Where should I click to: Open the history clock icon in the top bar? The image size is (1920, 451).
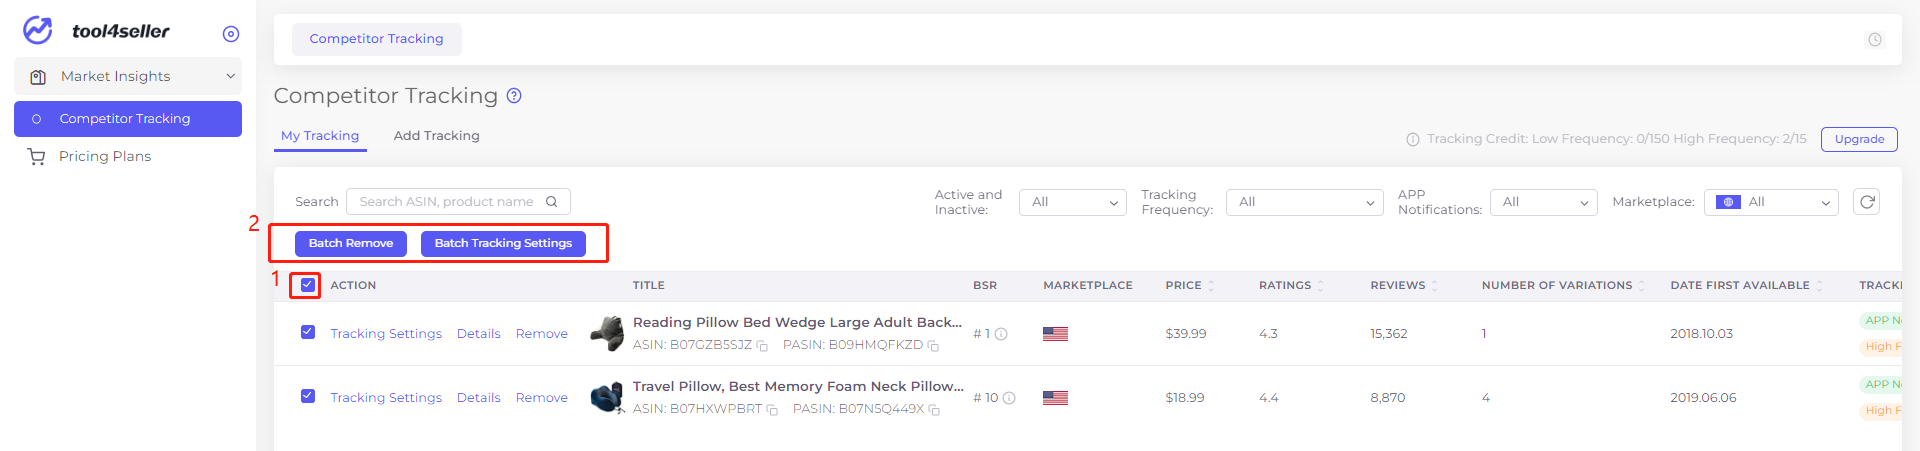(1875, 40)
